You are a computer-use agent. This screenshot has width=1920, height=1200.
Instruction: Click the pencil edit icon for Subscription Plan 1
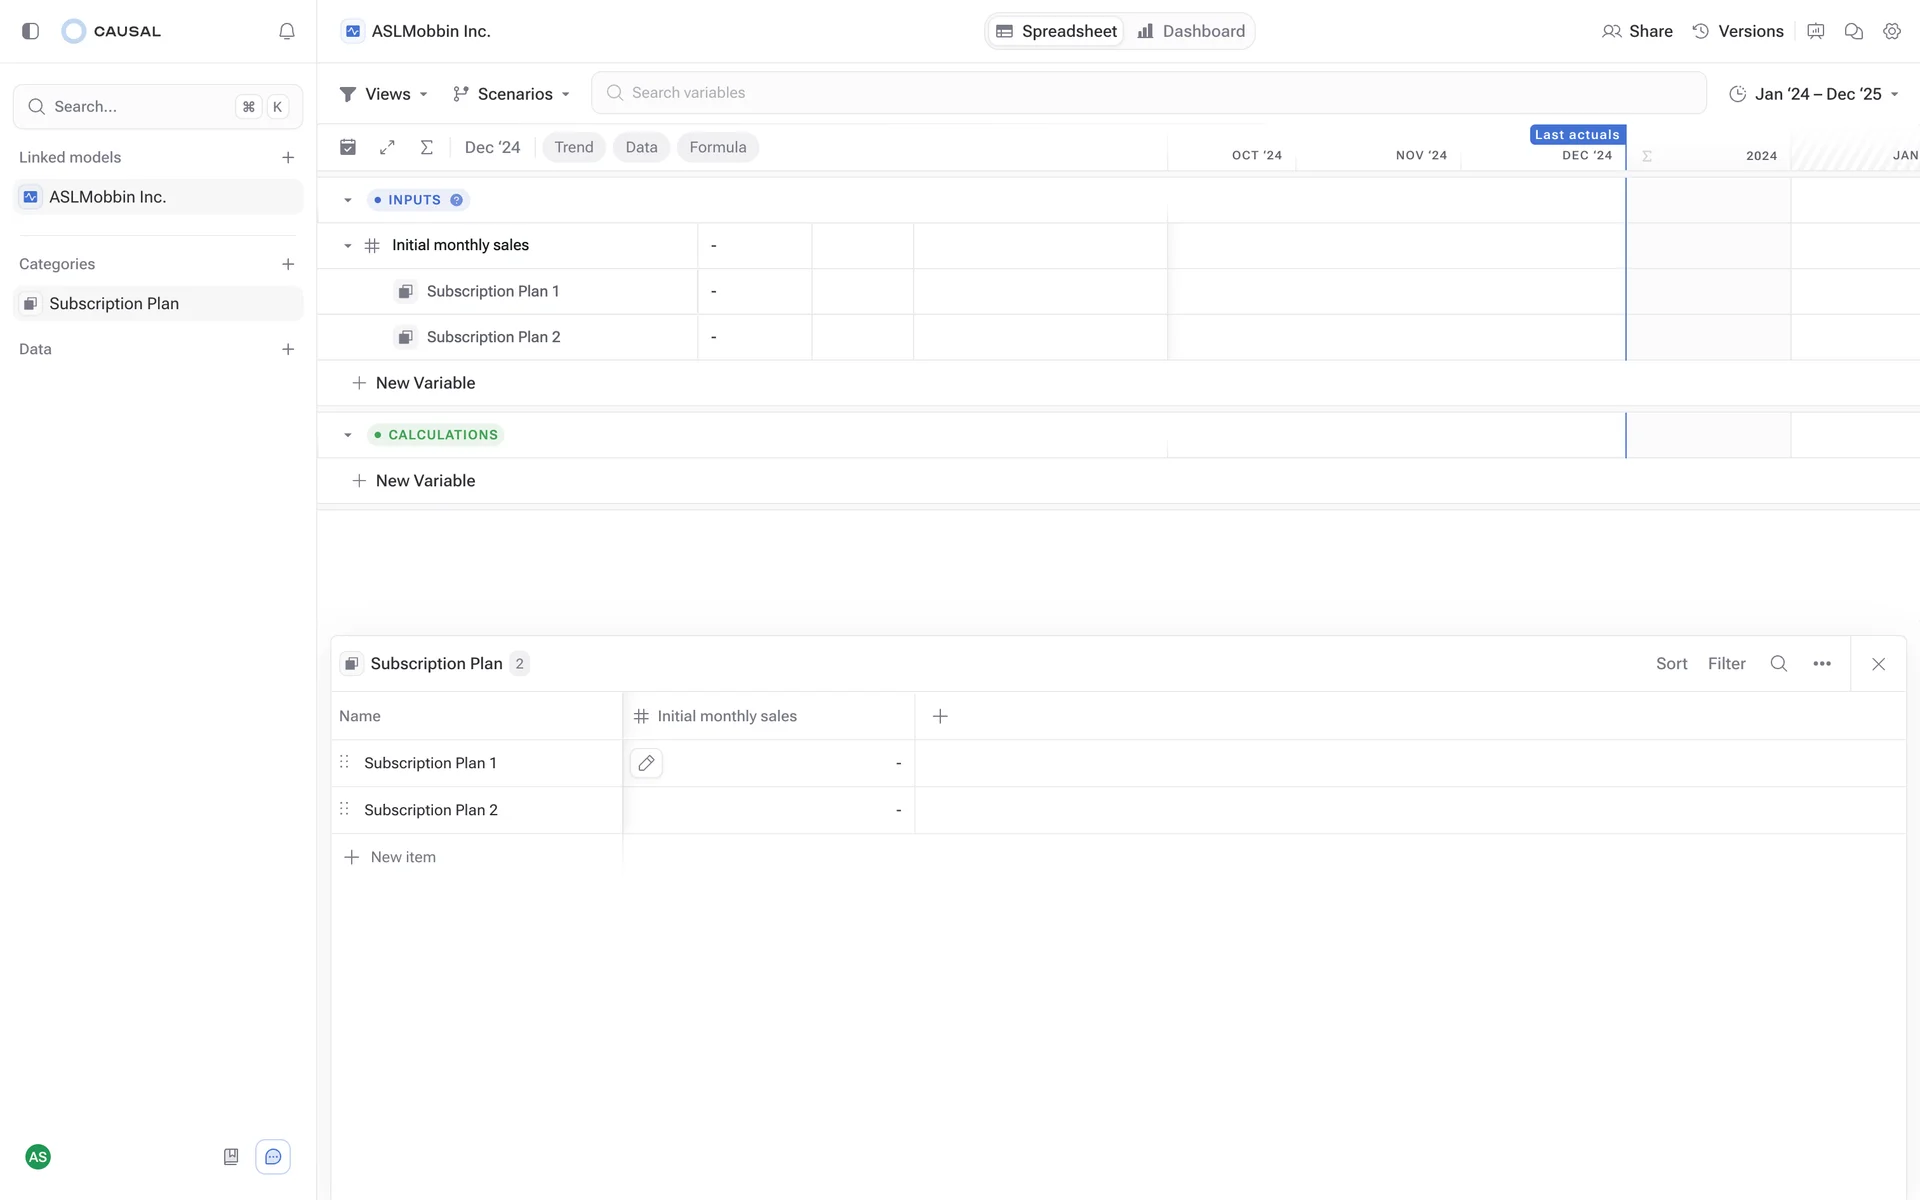(x=646, y=763)
